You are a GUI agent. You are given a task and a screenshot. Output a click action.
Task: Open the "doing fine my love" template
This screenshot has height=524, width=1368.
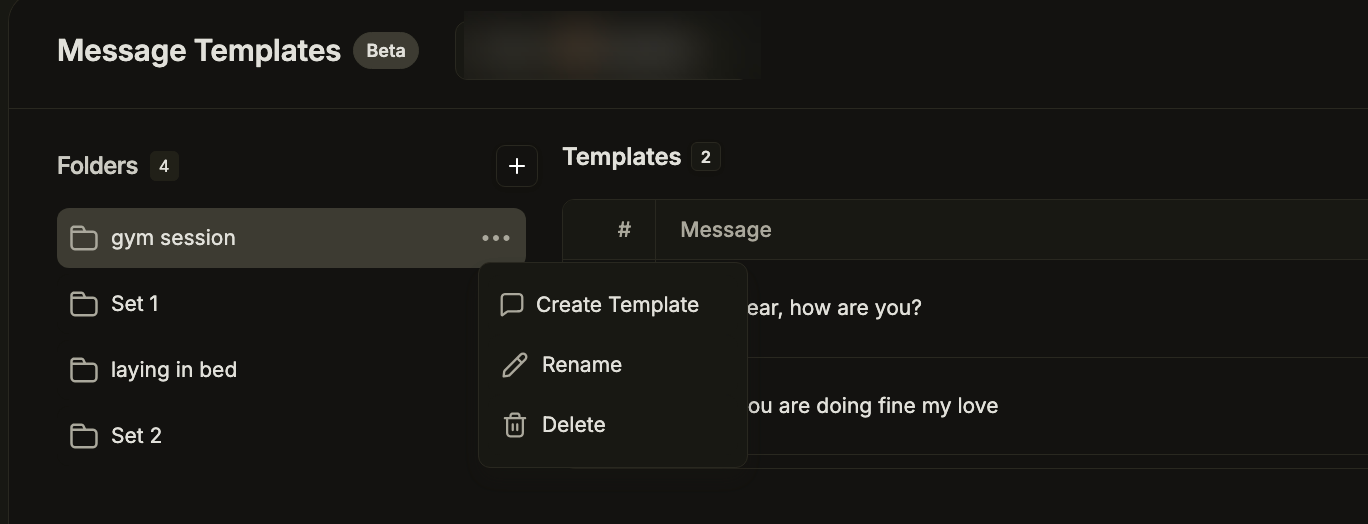[x=872, y=406]
